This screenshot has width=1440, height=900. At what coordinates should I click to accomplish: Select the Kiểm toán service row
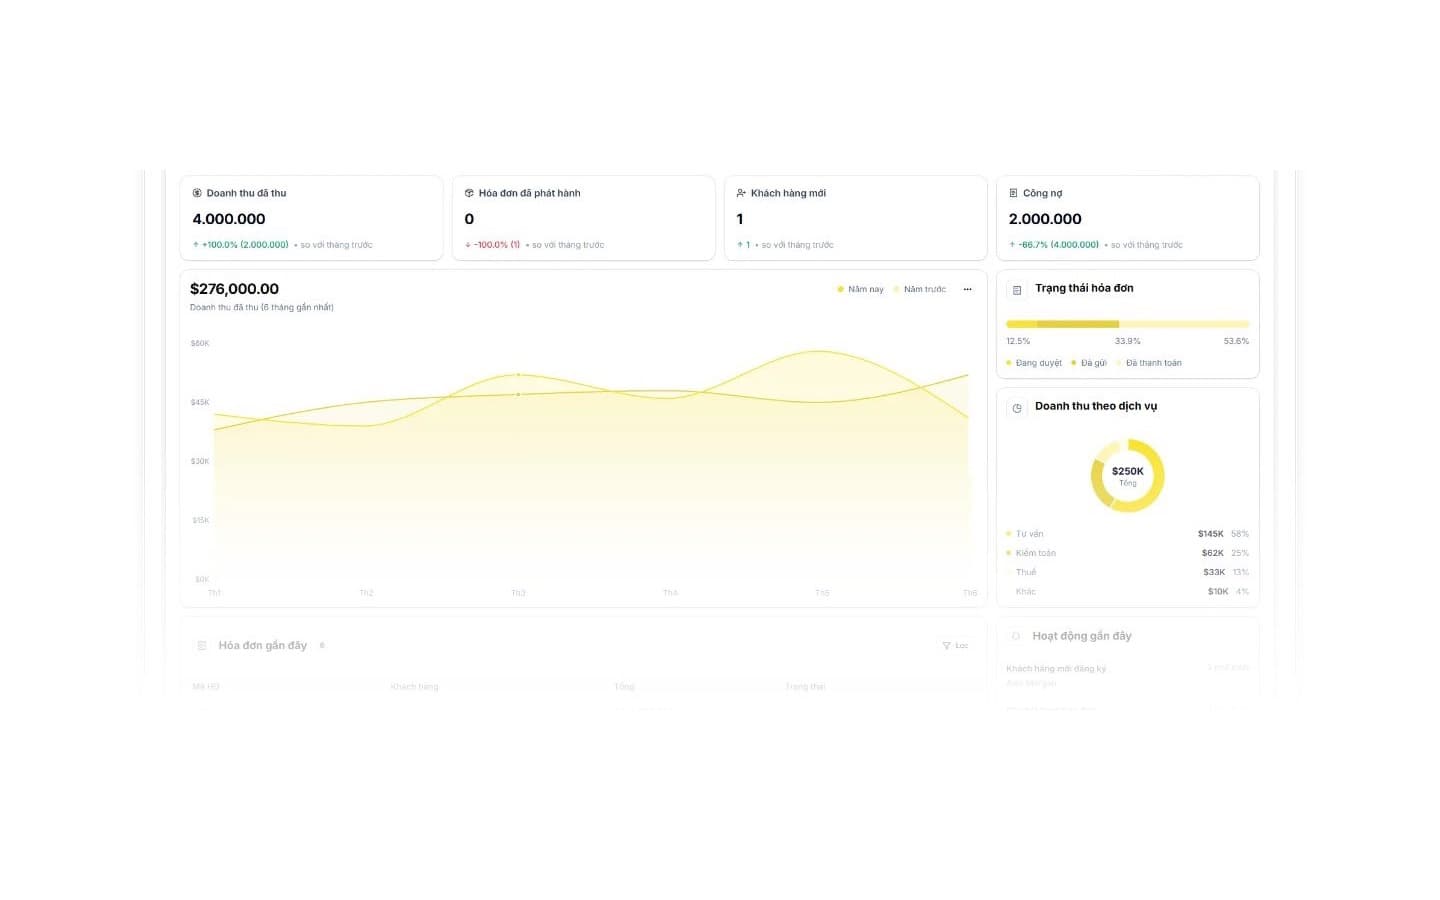[x=1128, y=553]
